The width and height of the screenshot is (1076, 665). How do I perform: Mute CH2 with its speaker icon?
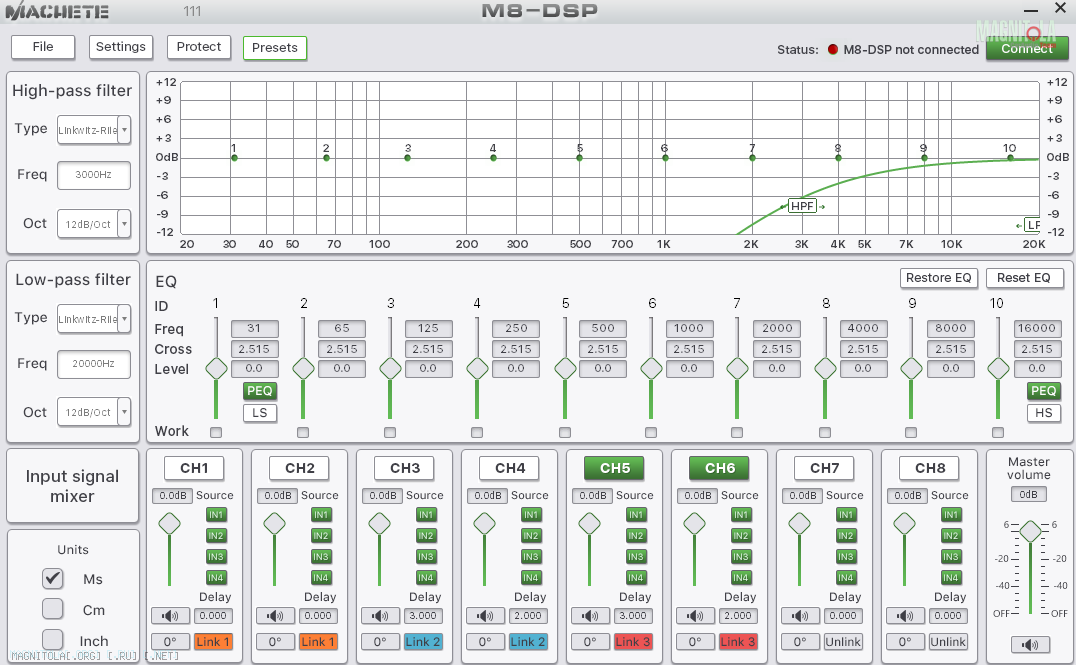274,616
